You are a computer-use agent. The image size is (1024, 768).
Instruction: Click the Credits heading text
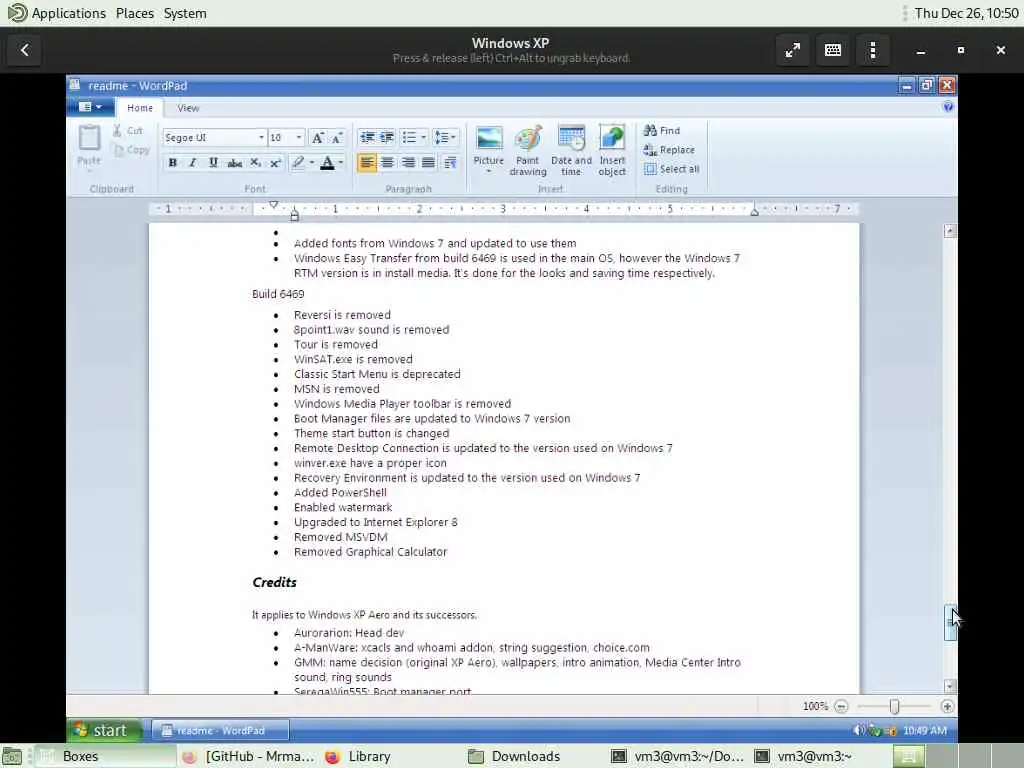[274, 582]
